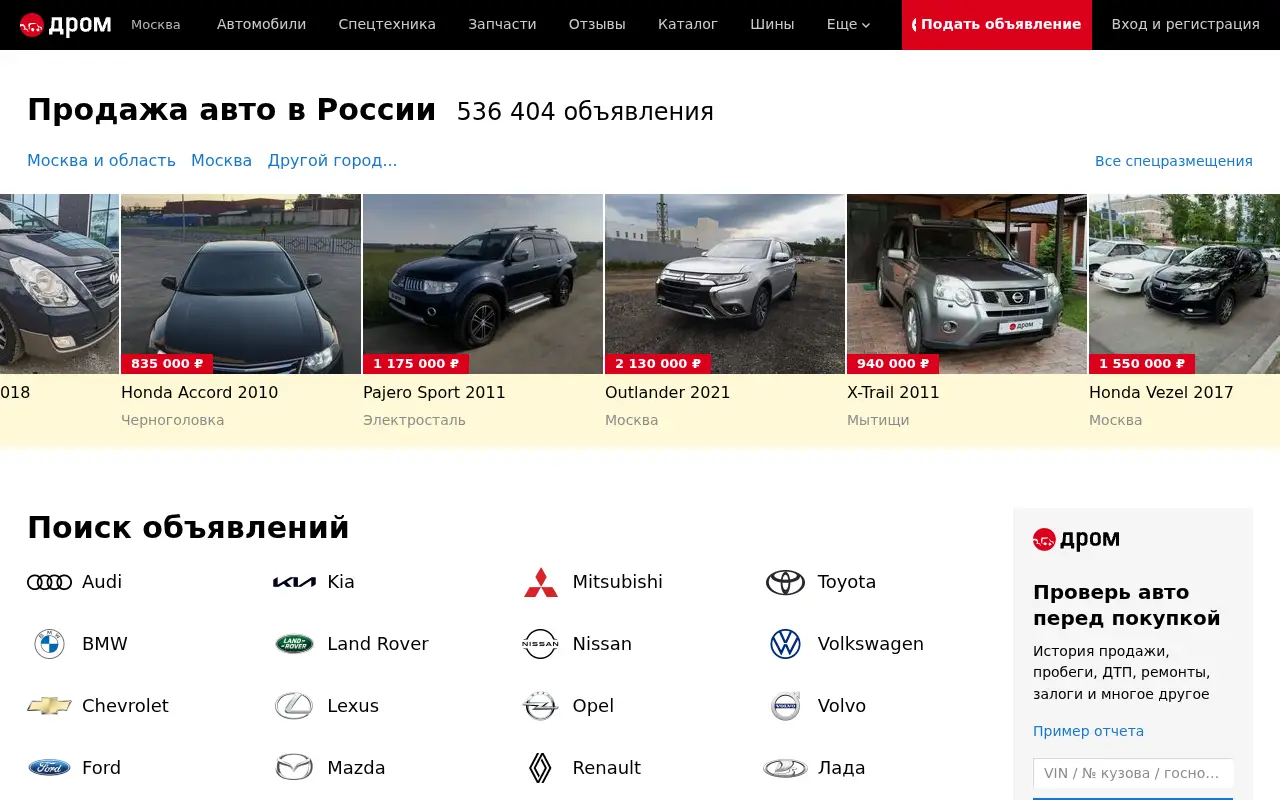Click the Honda Accord 2010 listing title
This screenshot has height=800, width=1280.
click(x=200, y=392)
